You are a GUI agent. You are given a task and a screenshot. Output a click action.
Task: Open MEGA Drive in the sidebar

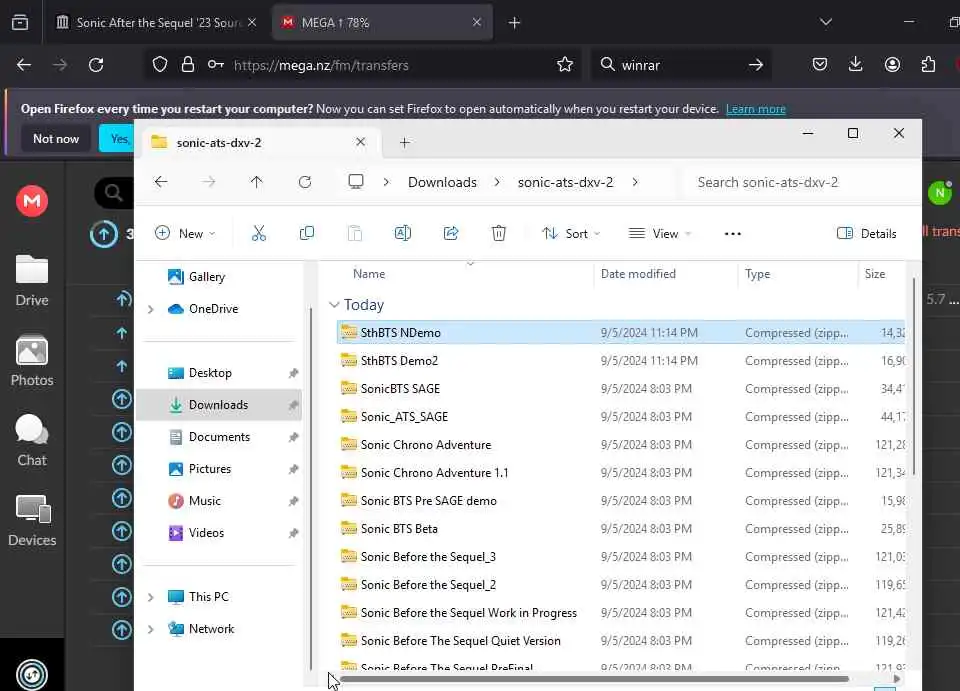tap(32, 281)
